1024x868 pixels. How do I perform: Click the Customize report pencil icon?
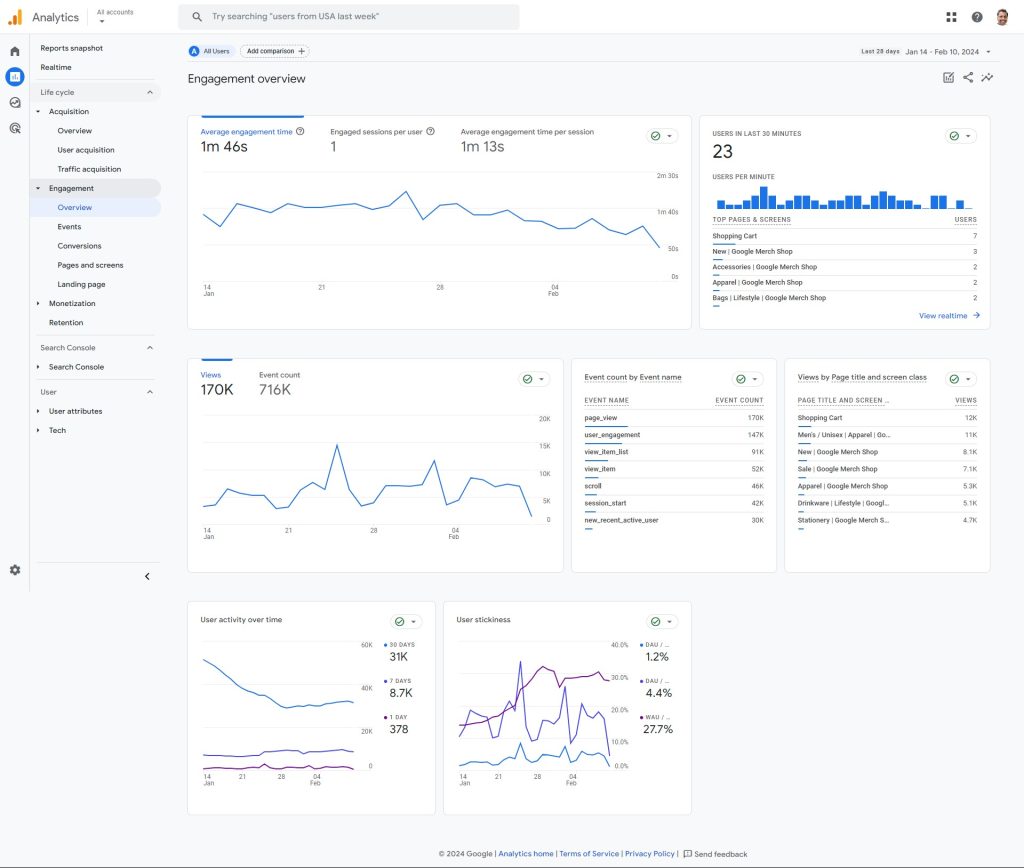(x=948, y=78)
